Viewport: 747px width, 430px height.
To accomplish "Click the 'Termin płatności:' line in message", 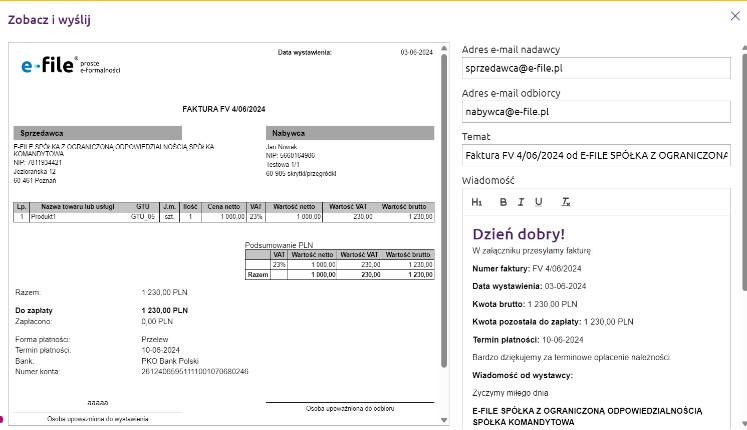I will [527, 340].
